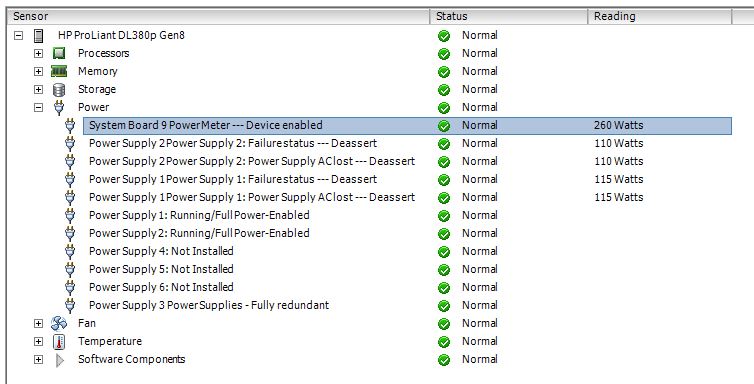This screenshot has width=754, height=384.
Task: Click the HP ProLiant server icon
Action: coord(38,36)
